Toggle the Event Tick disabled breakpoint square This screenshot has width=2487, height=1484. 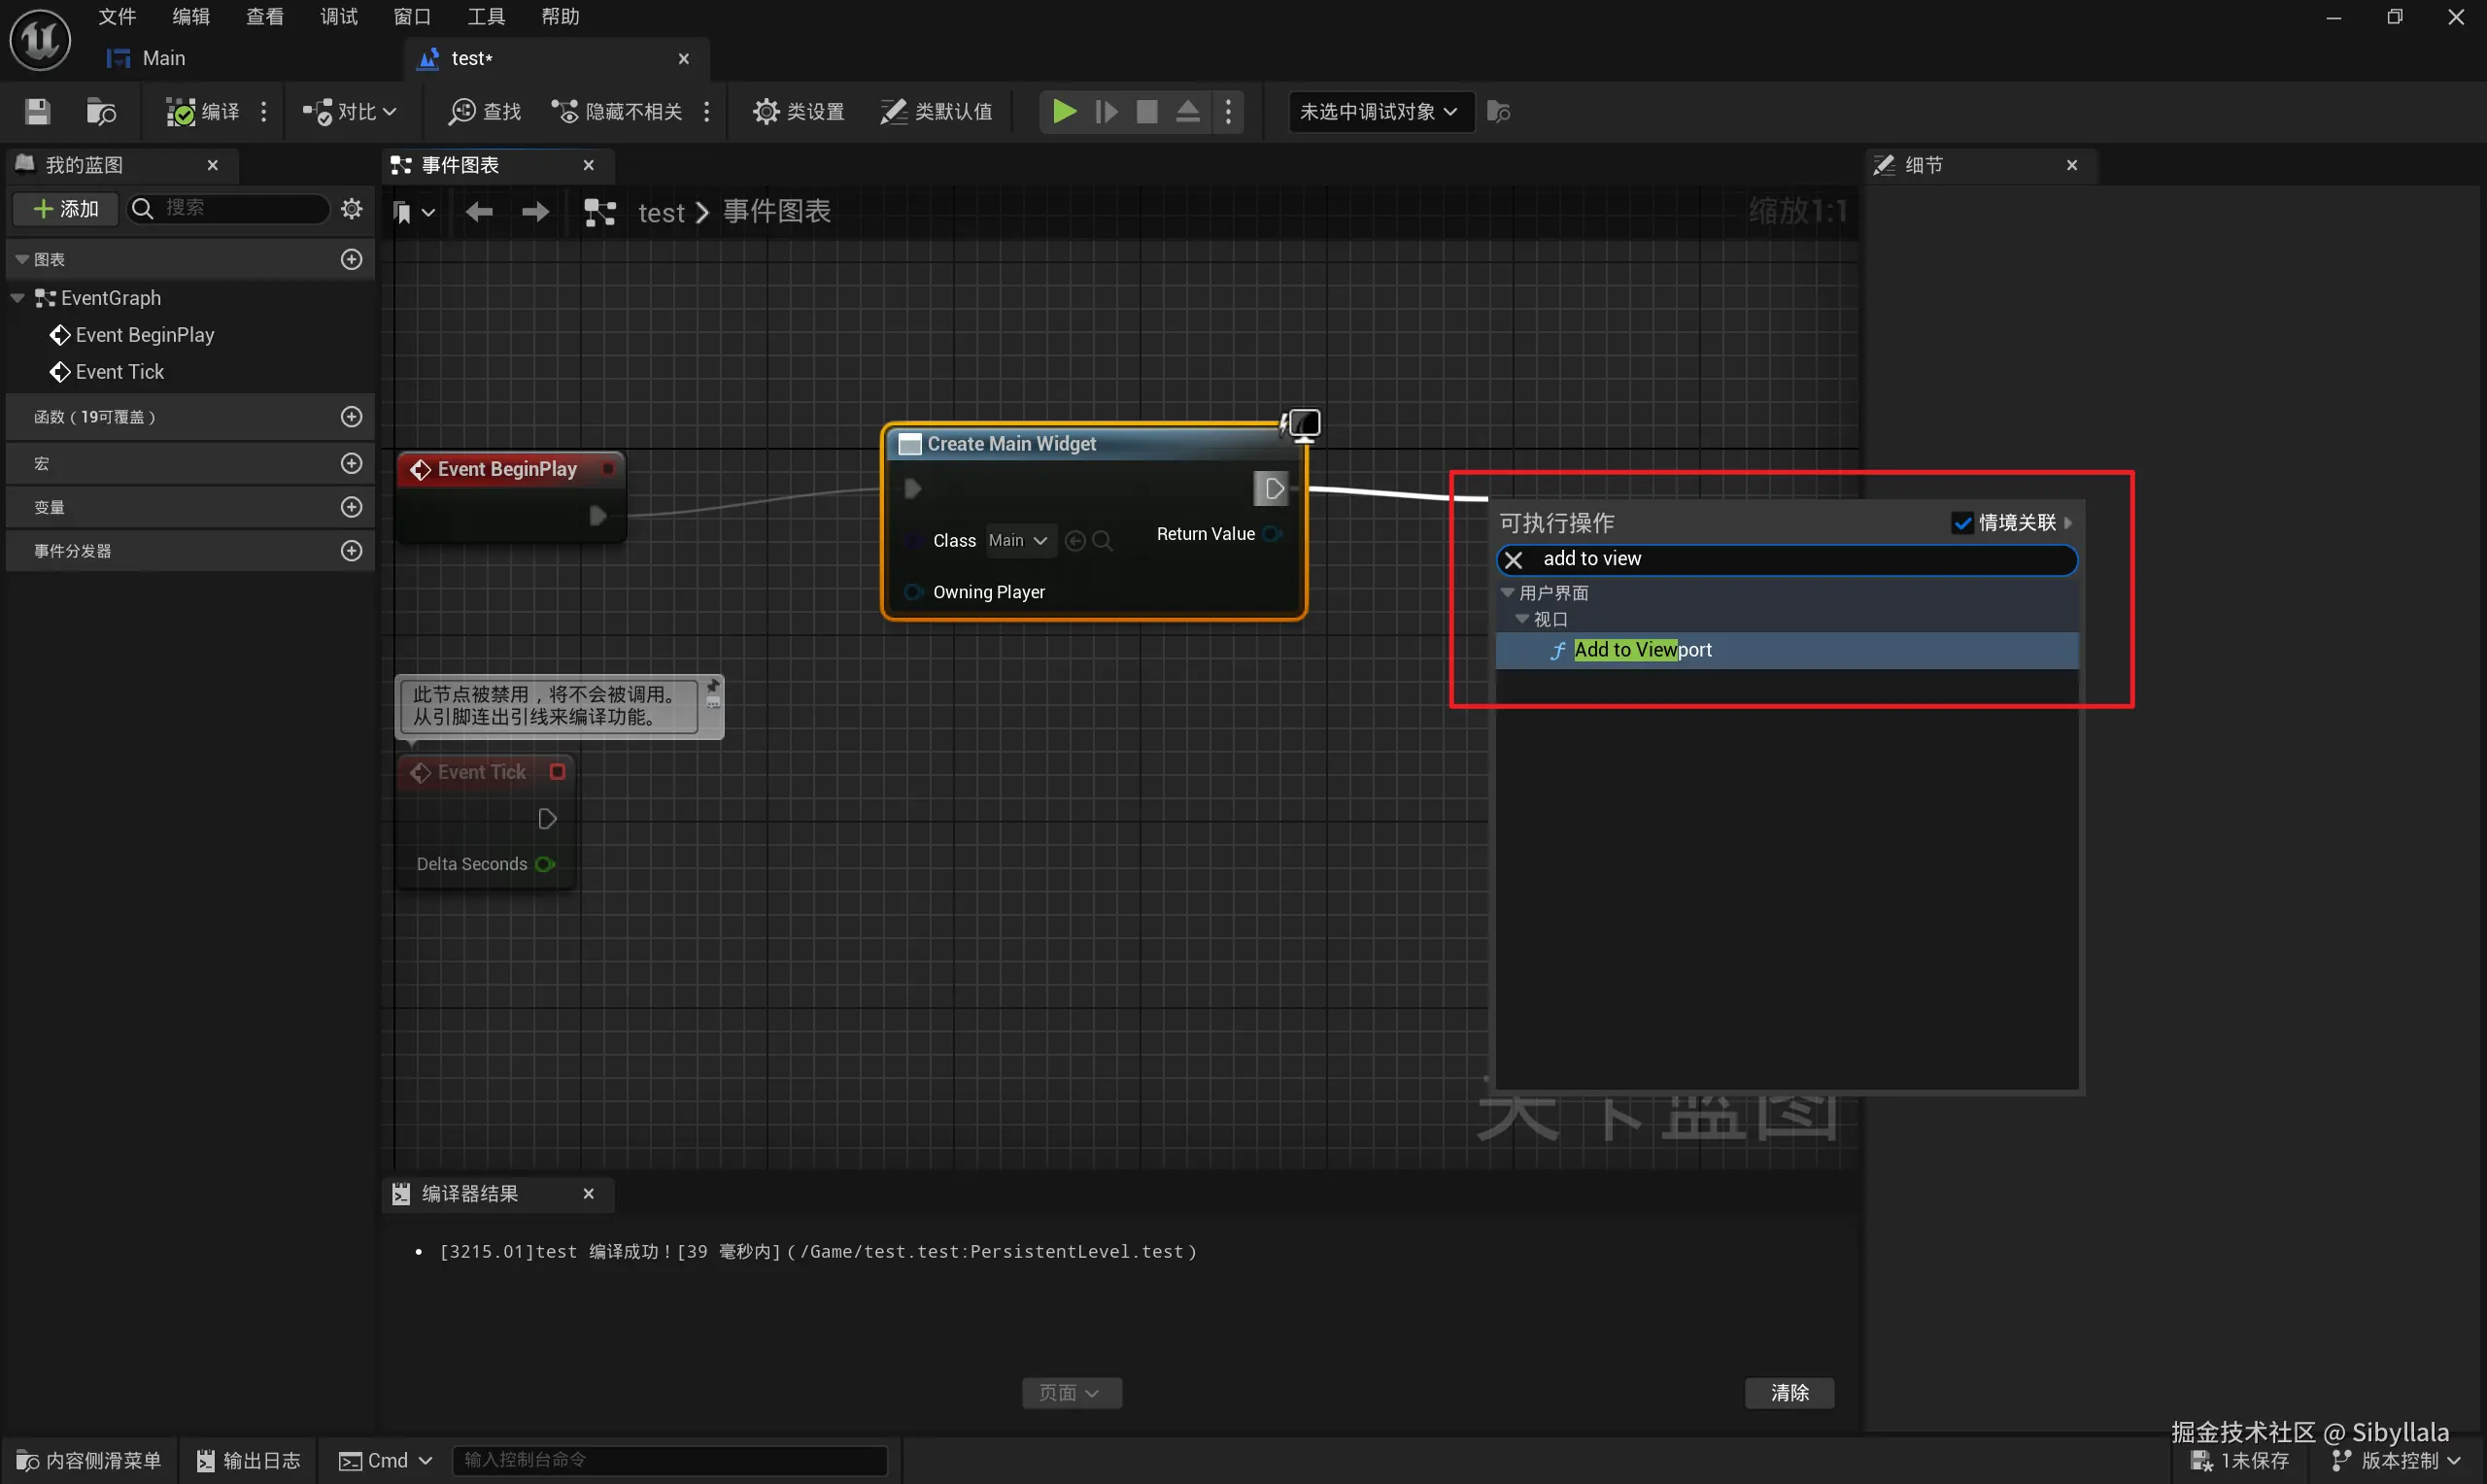(558, 772)
